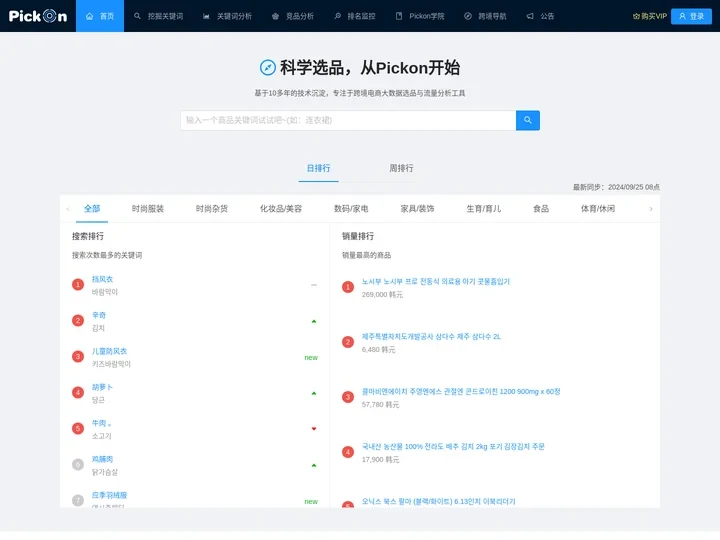Click rank 5 badge beside 牛肉
The height and width of the screenshot is (540, 720).
click(x=78, y=428)
